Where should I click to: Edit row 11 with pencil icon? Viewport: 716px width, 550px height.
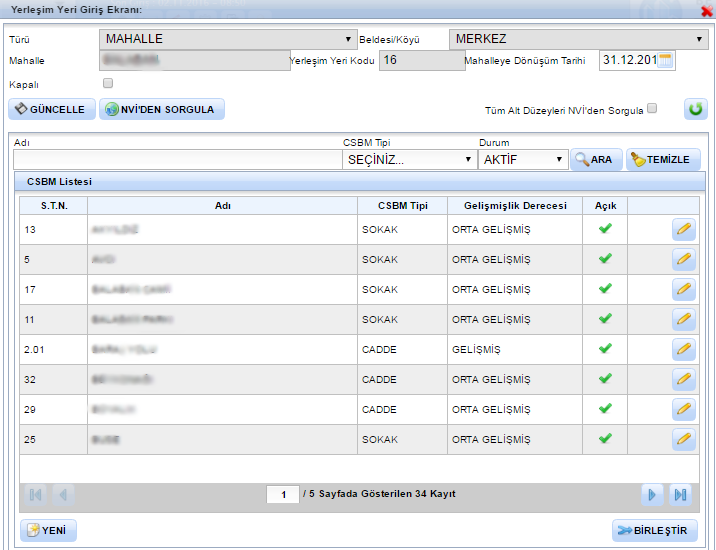(684, 319)
